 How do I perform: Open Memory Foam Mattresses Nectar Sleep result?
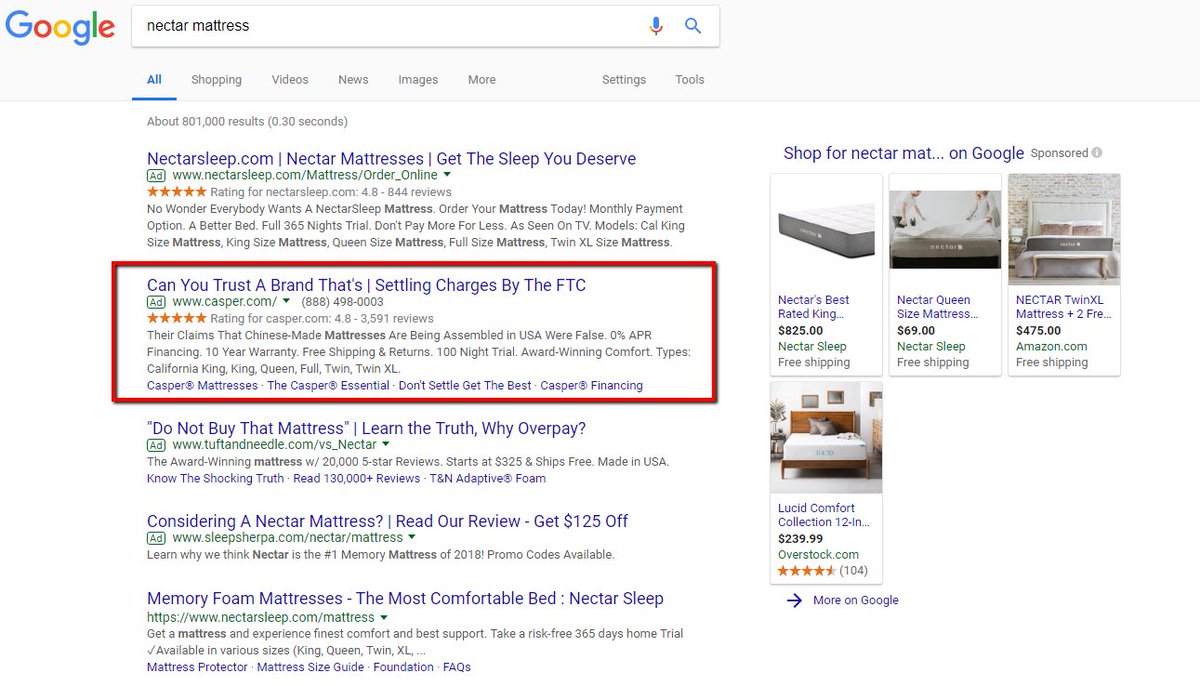click(405, 598)
